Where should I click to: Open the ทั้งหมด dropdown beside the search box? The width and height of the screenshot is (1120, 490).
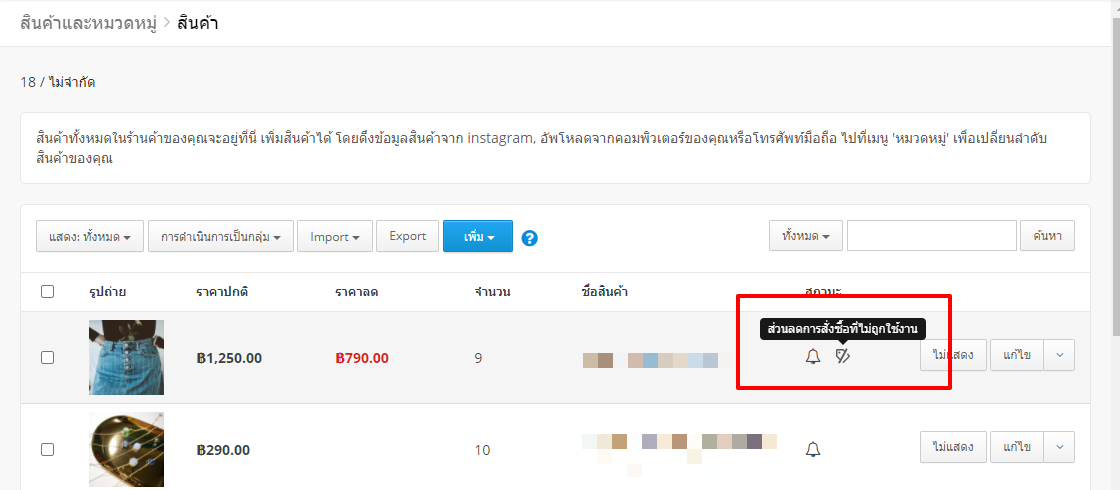[806, 236]
